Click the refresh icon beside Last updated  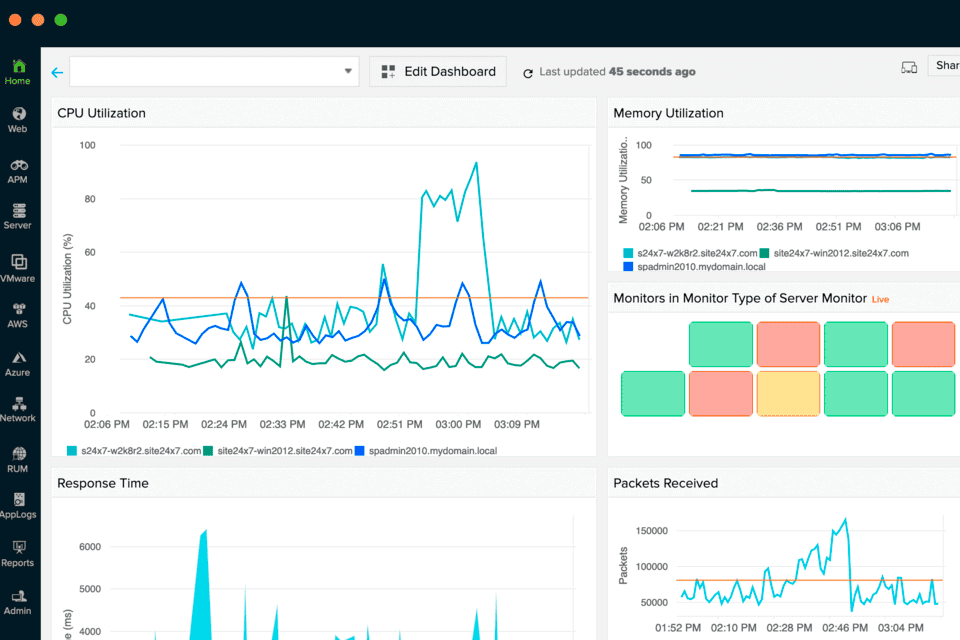point(527,72)
